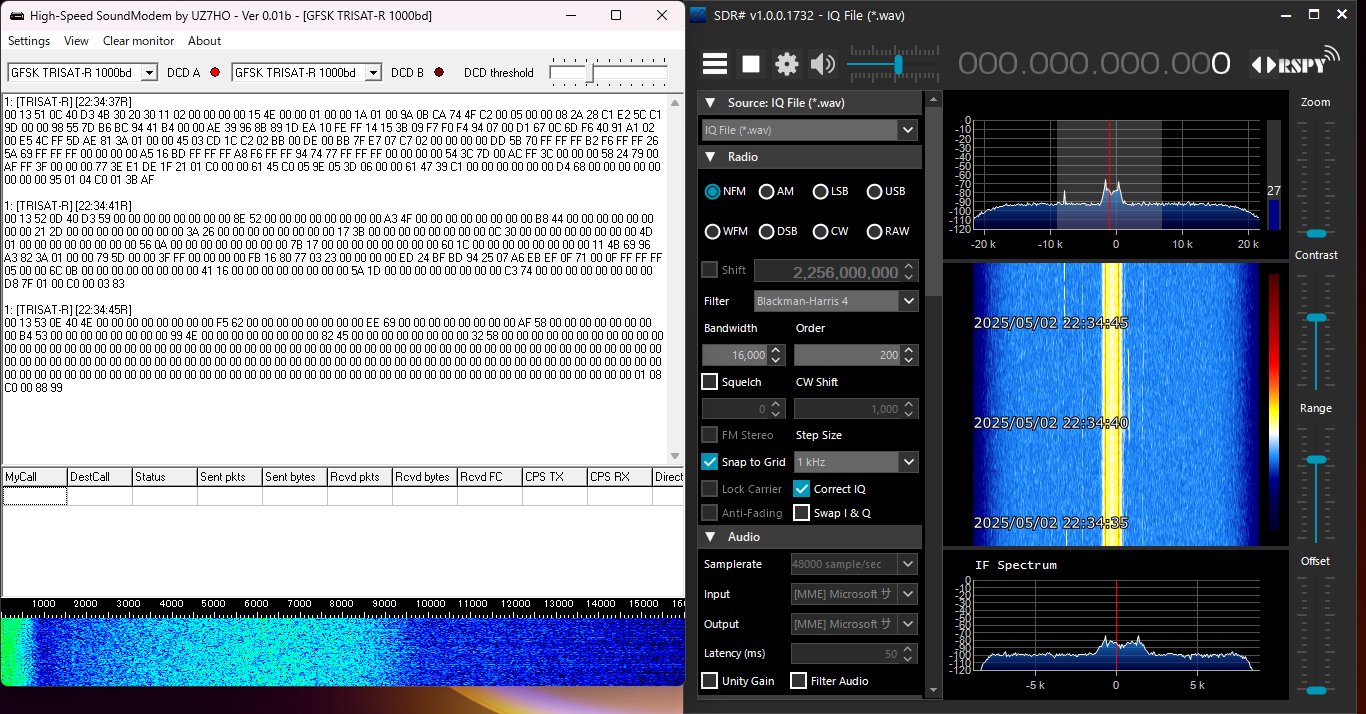Click the Sent bytes column header
The width and height of the screenshot is (1366, 714).
[x=295, y=477]
